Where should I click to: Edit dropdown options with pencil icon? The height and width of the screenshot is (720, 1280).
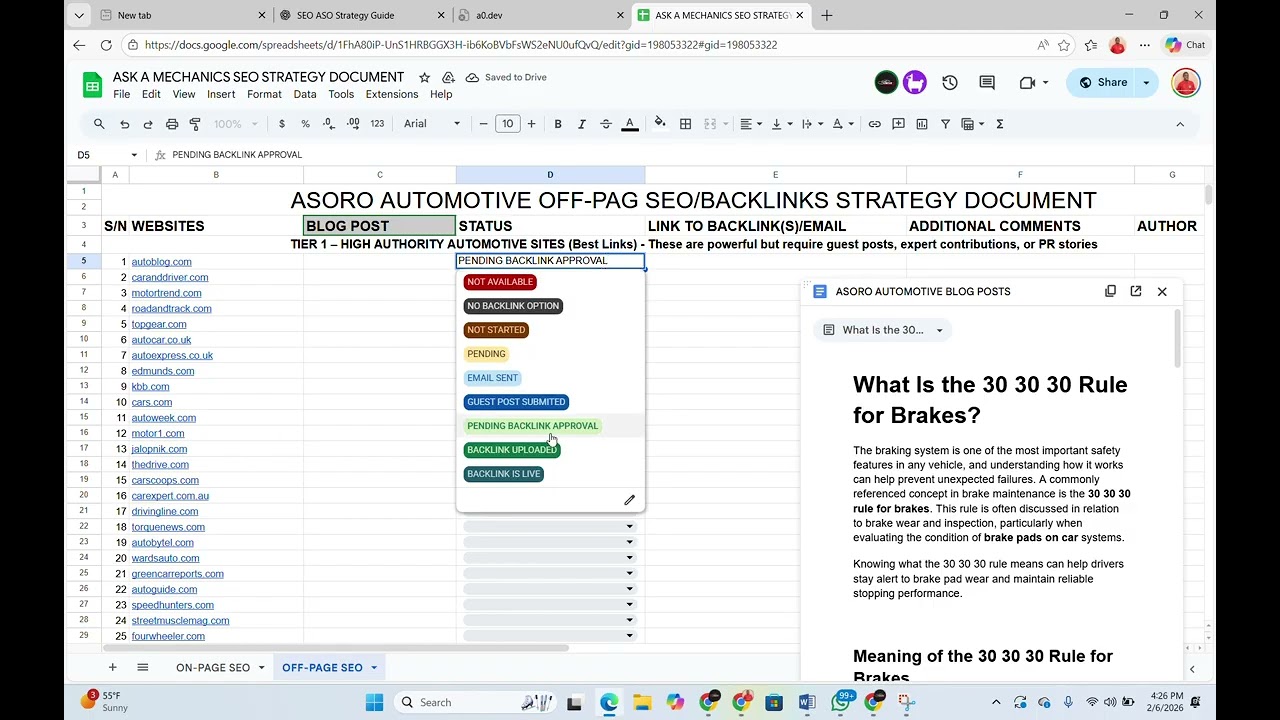629,500
